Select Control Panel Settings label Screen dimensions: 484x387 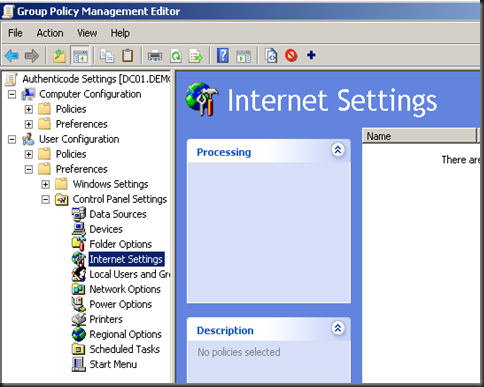120,199
